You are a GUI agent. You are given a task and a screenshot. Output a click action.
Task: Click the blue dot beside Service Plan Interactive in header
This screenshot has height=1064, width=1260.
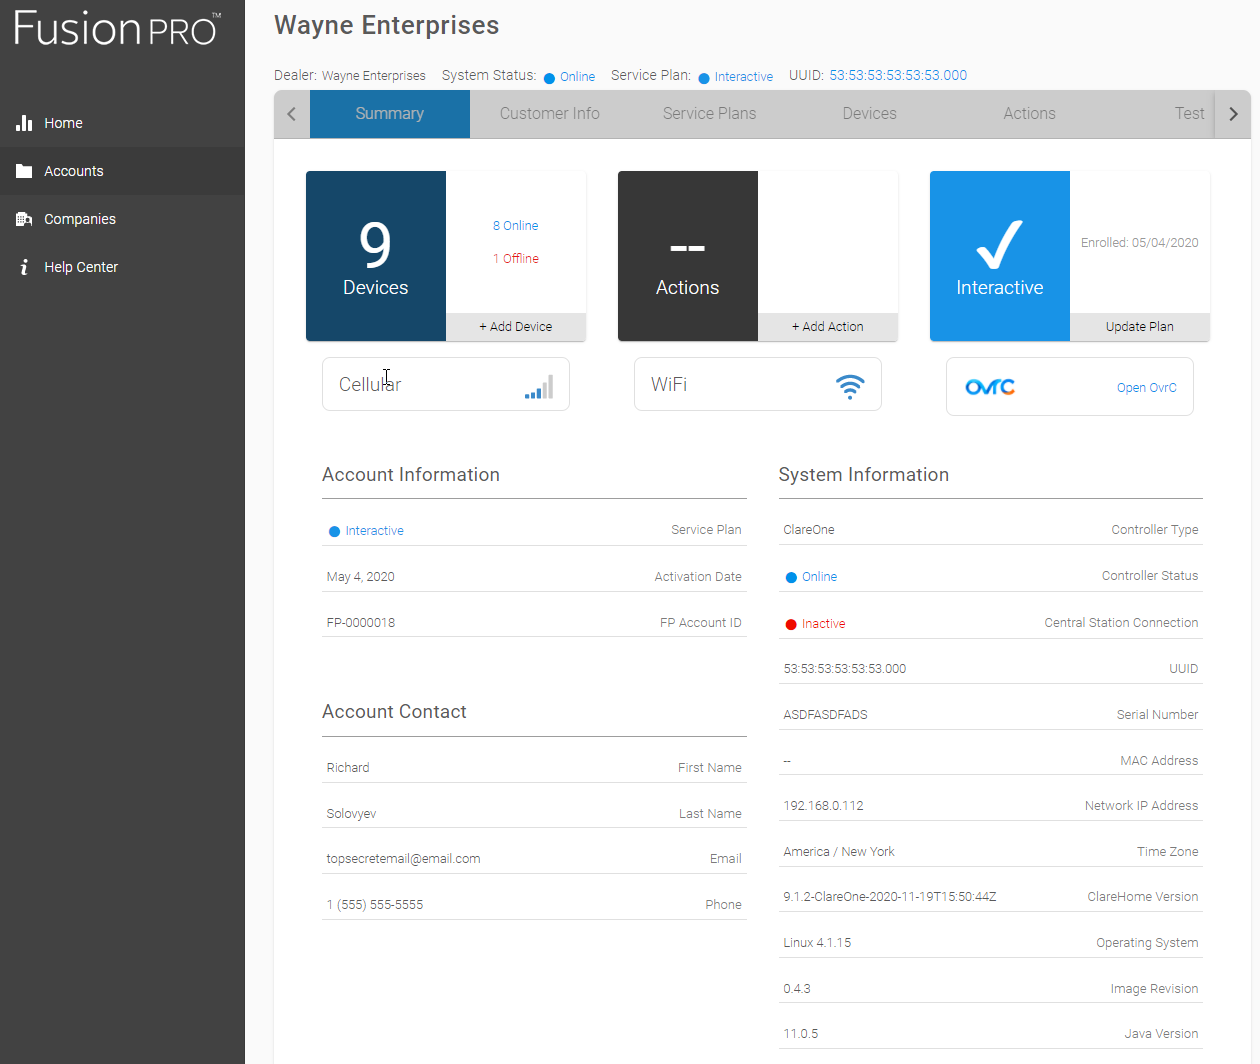704,78
